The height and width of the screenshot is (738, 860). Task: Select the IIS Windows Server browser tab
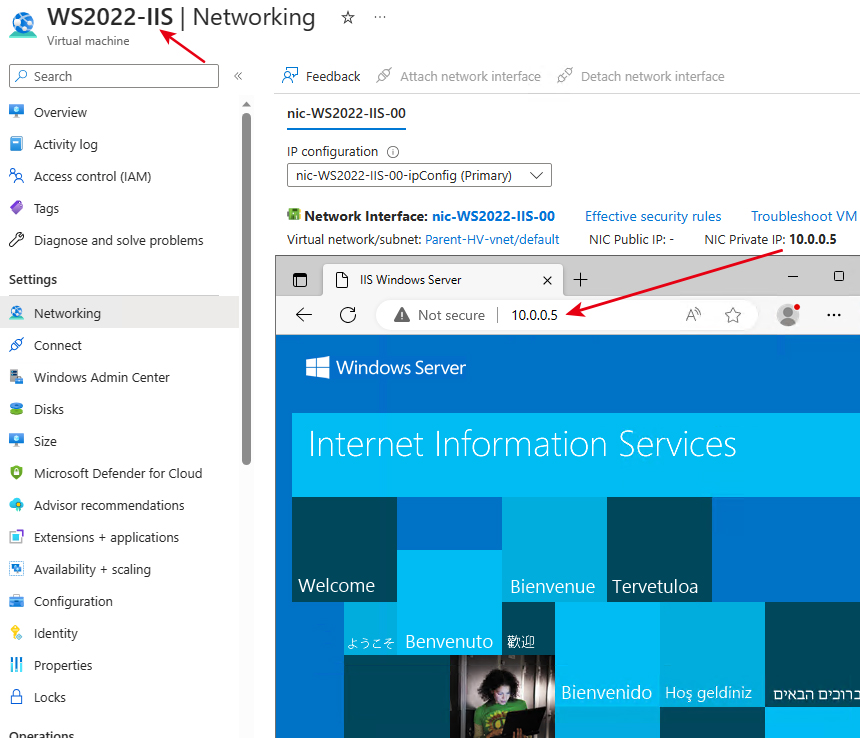[443, 280]
